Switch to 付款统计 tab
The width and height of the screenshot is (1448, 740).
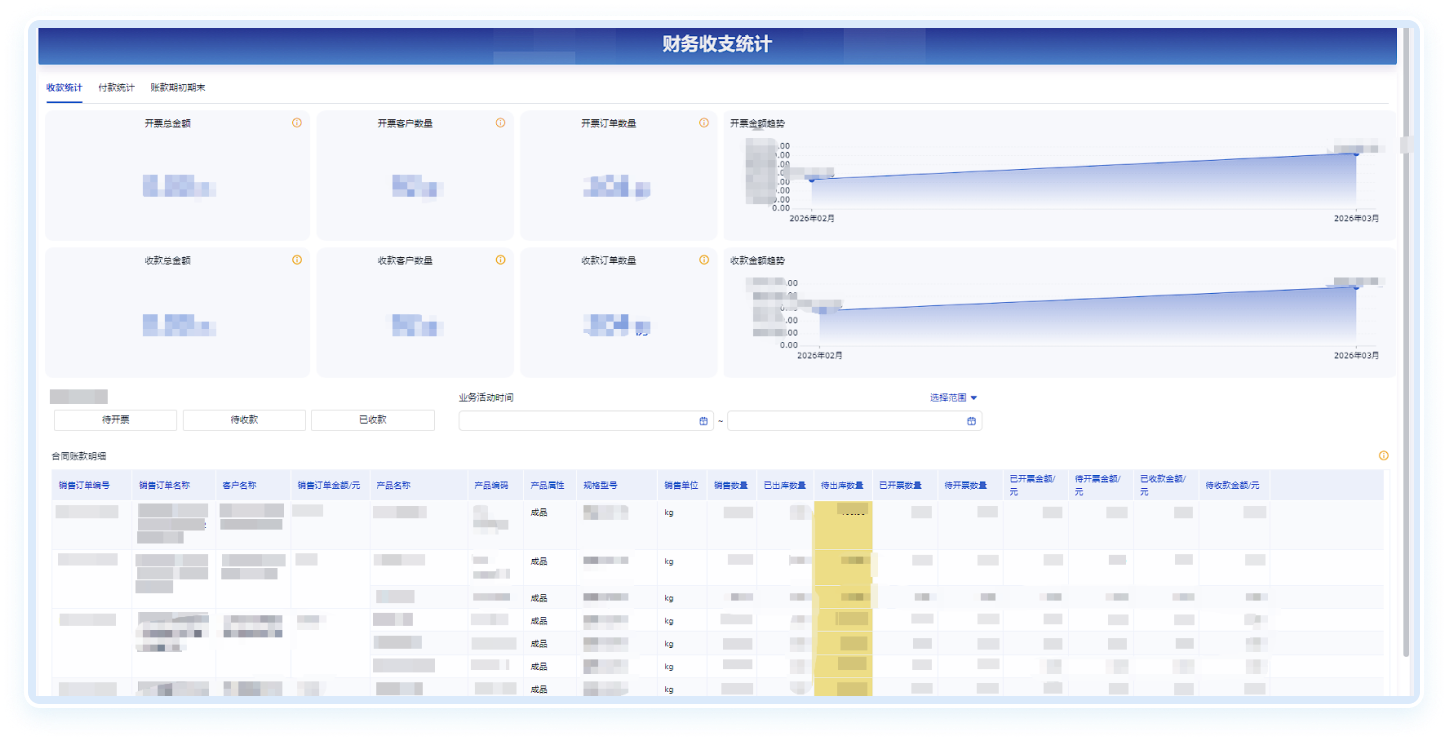[x=116, y=88]
